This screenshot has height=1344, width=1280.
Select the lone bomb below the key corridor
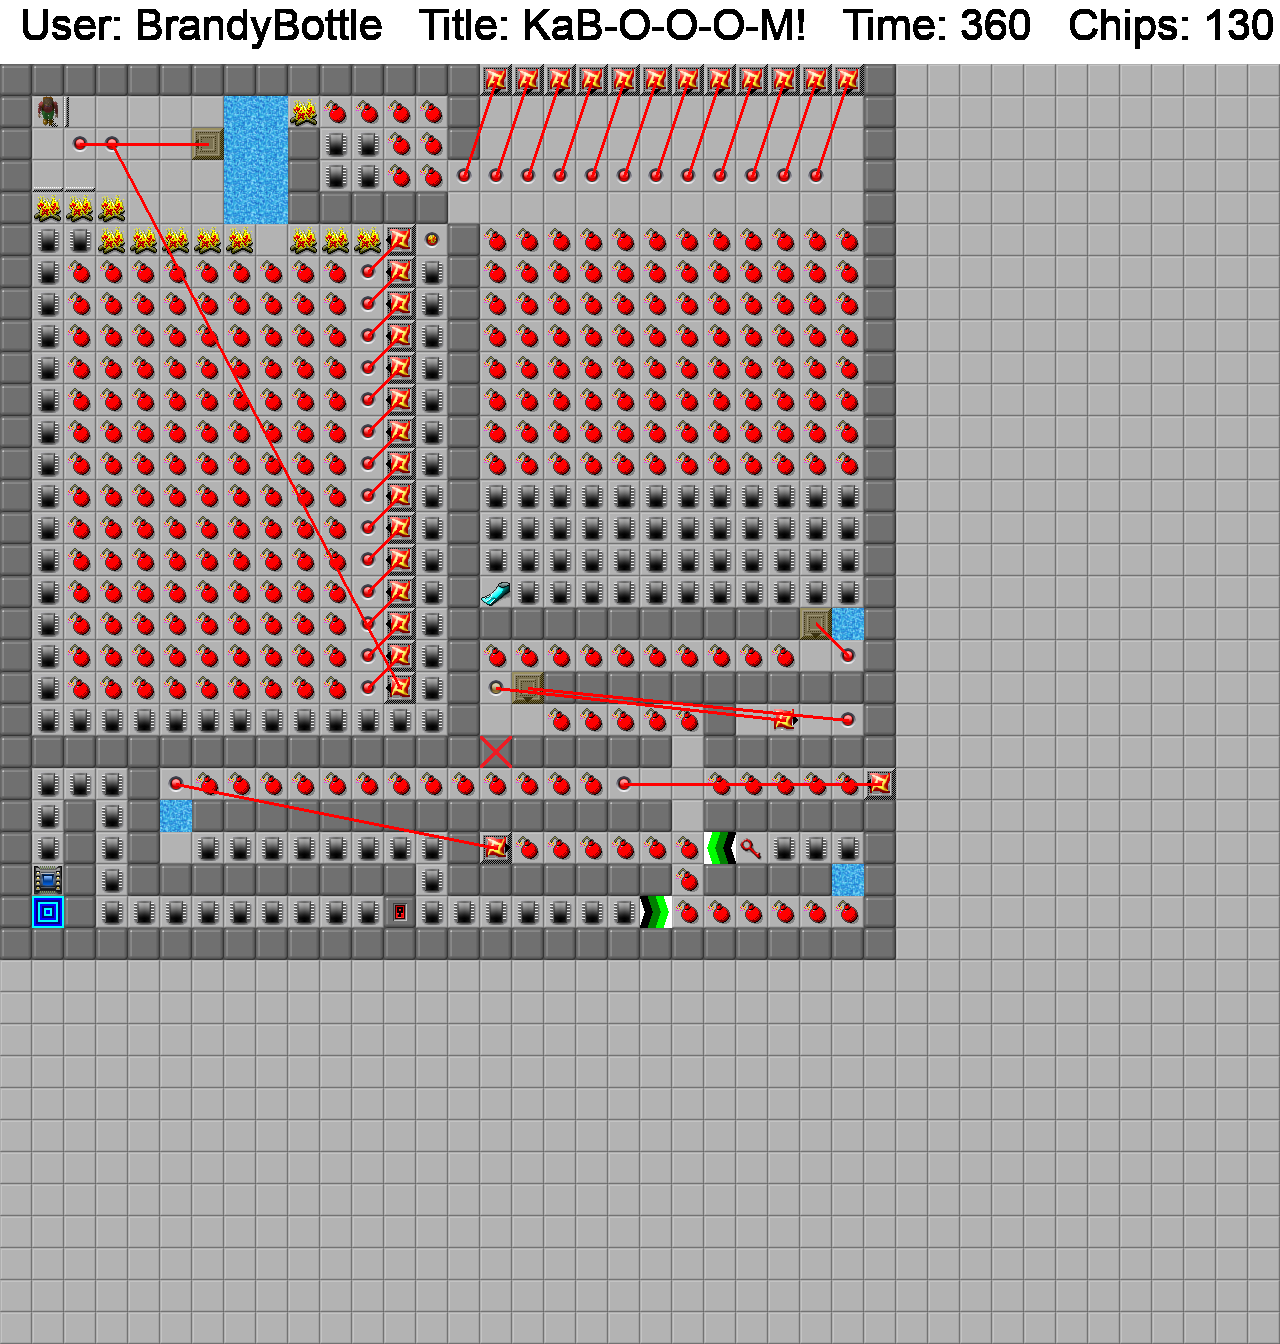tap(688, 881)
